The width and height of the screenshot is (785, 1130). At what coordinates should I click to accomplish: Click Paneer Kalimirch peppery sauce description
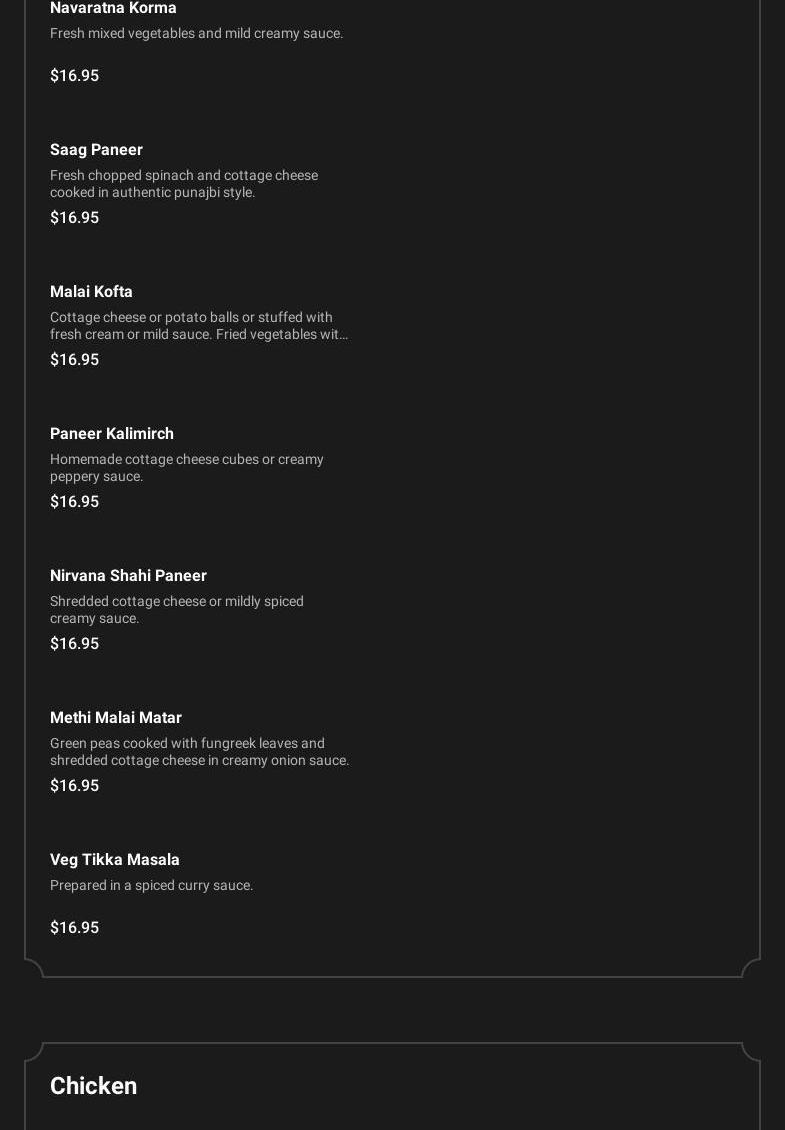click(186, 468)
